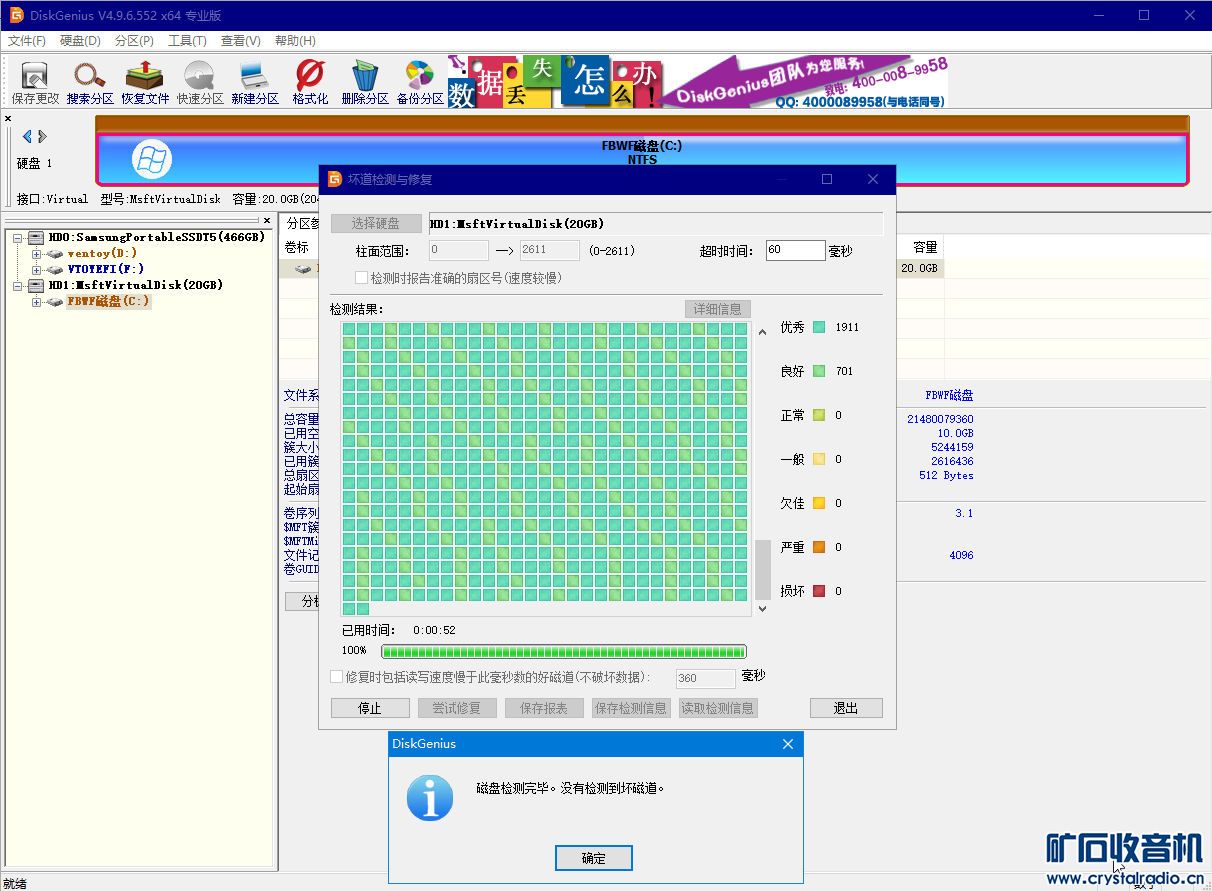The width and height of the screenshot is (1212, 891).
Task: Choose the 新建分区 toolbar icon
Action: 255,82
